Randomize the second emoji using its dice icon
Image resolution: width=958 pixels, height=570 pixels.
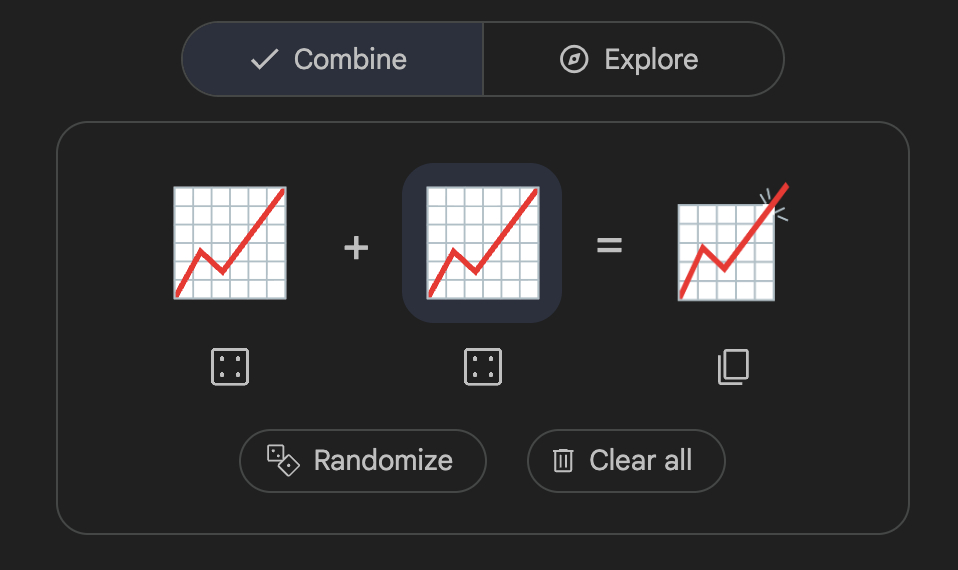pos(482,367)
